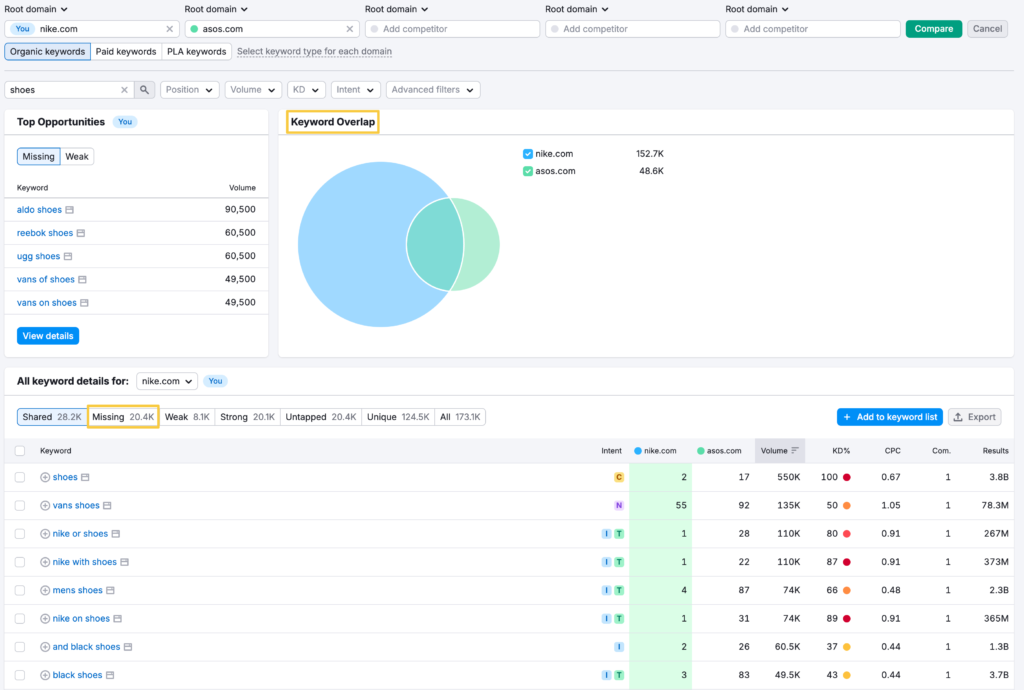Uncheck asos.com in Keyword Overlap legend
Viewport: 1024px width, 690px height.
[x=528, y=171]
